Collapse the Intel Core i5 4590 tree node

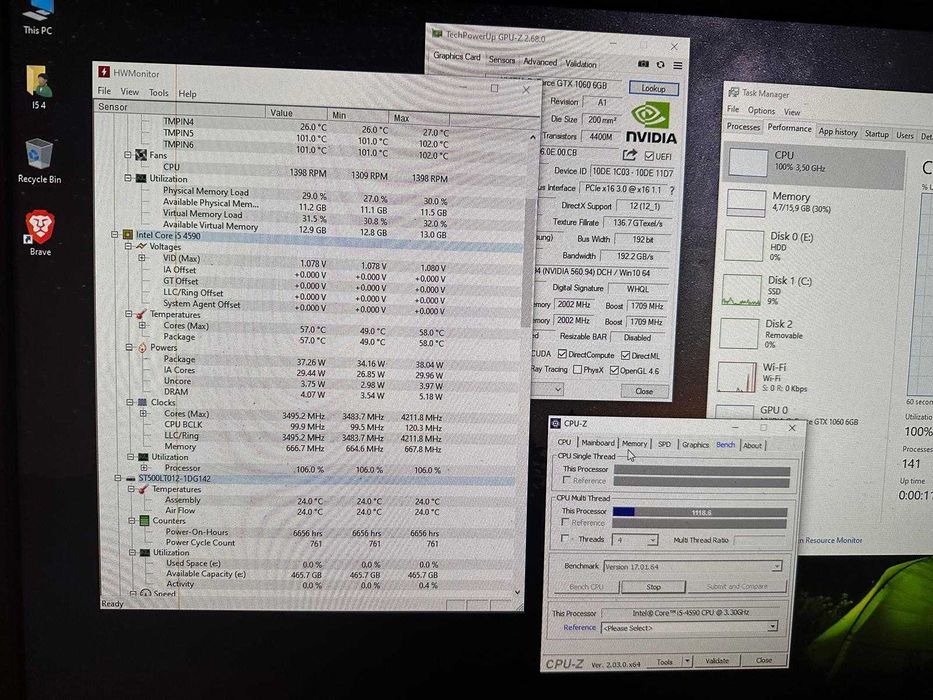(x=115, y=235)
